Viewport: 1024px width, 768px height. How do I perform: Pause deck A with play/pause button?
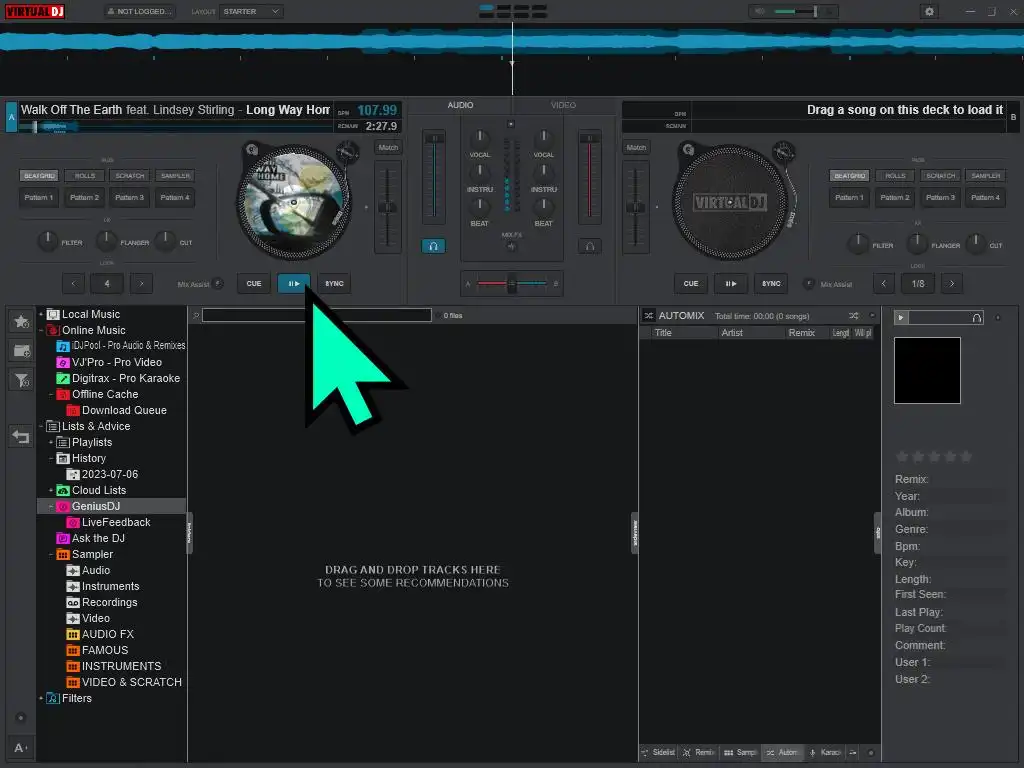pos(294,283)
